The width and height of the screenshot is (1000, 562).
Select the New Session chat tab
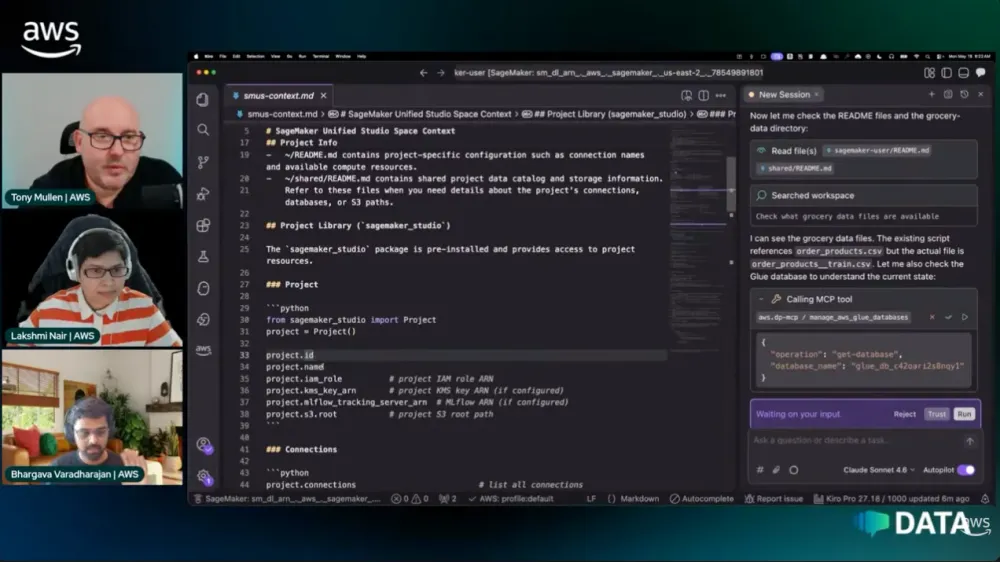coord(784,94)
